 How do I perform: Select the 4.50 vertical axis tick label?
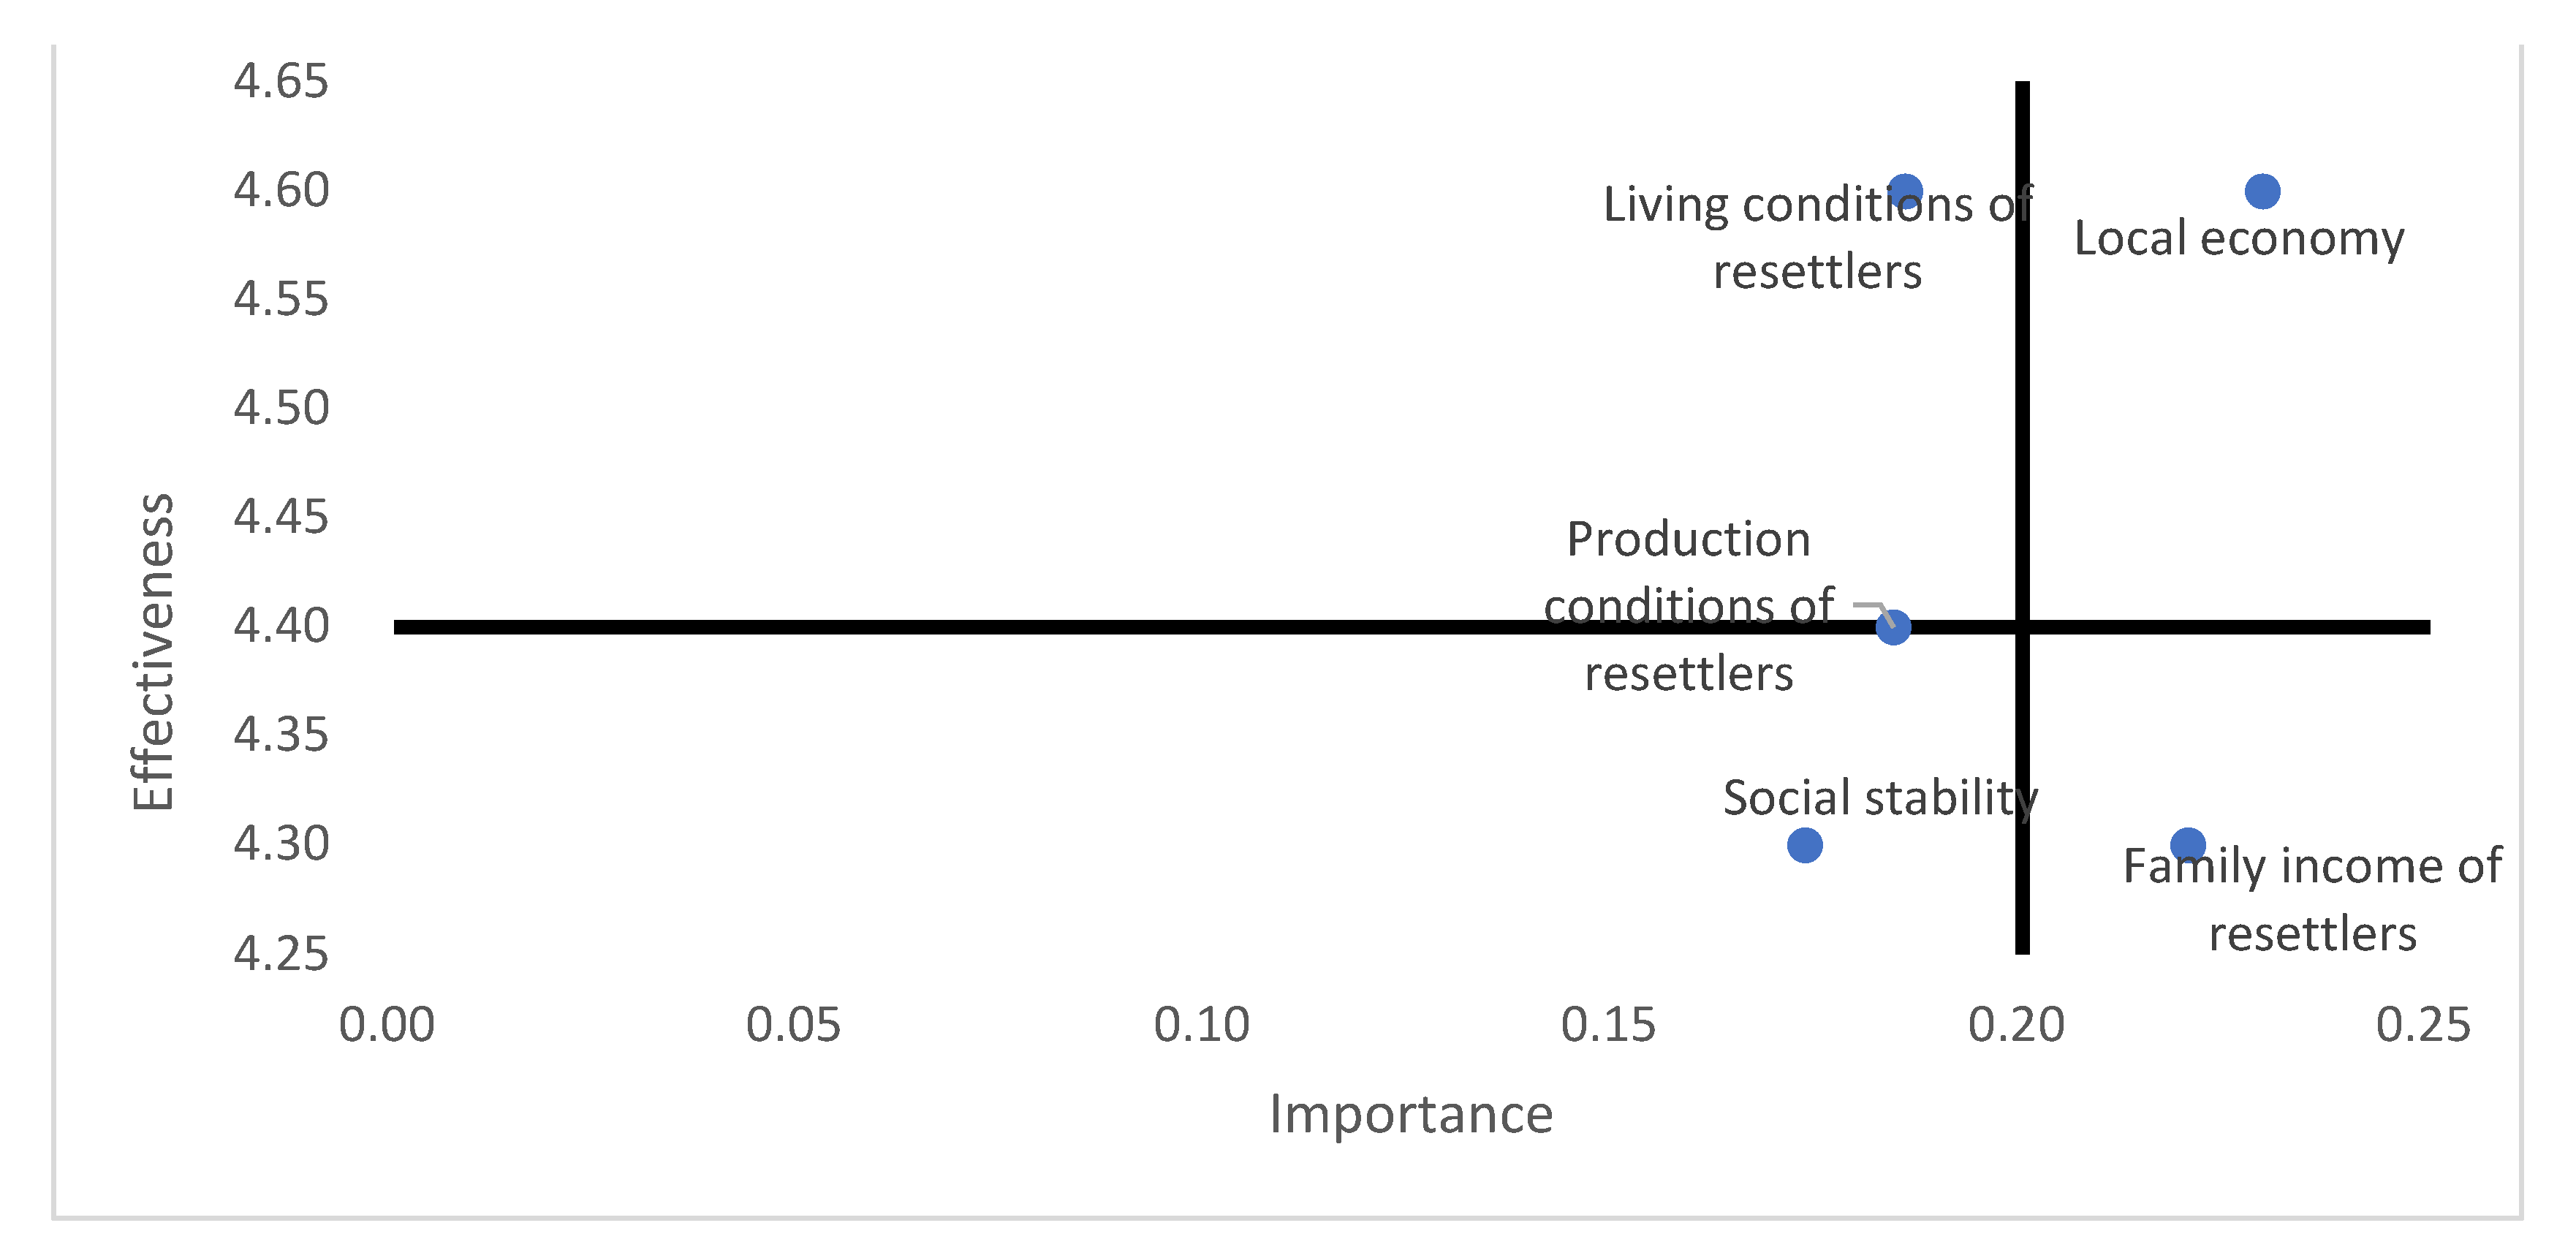click(281, 408)
